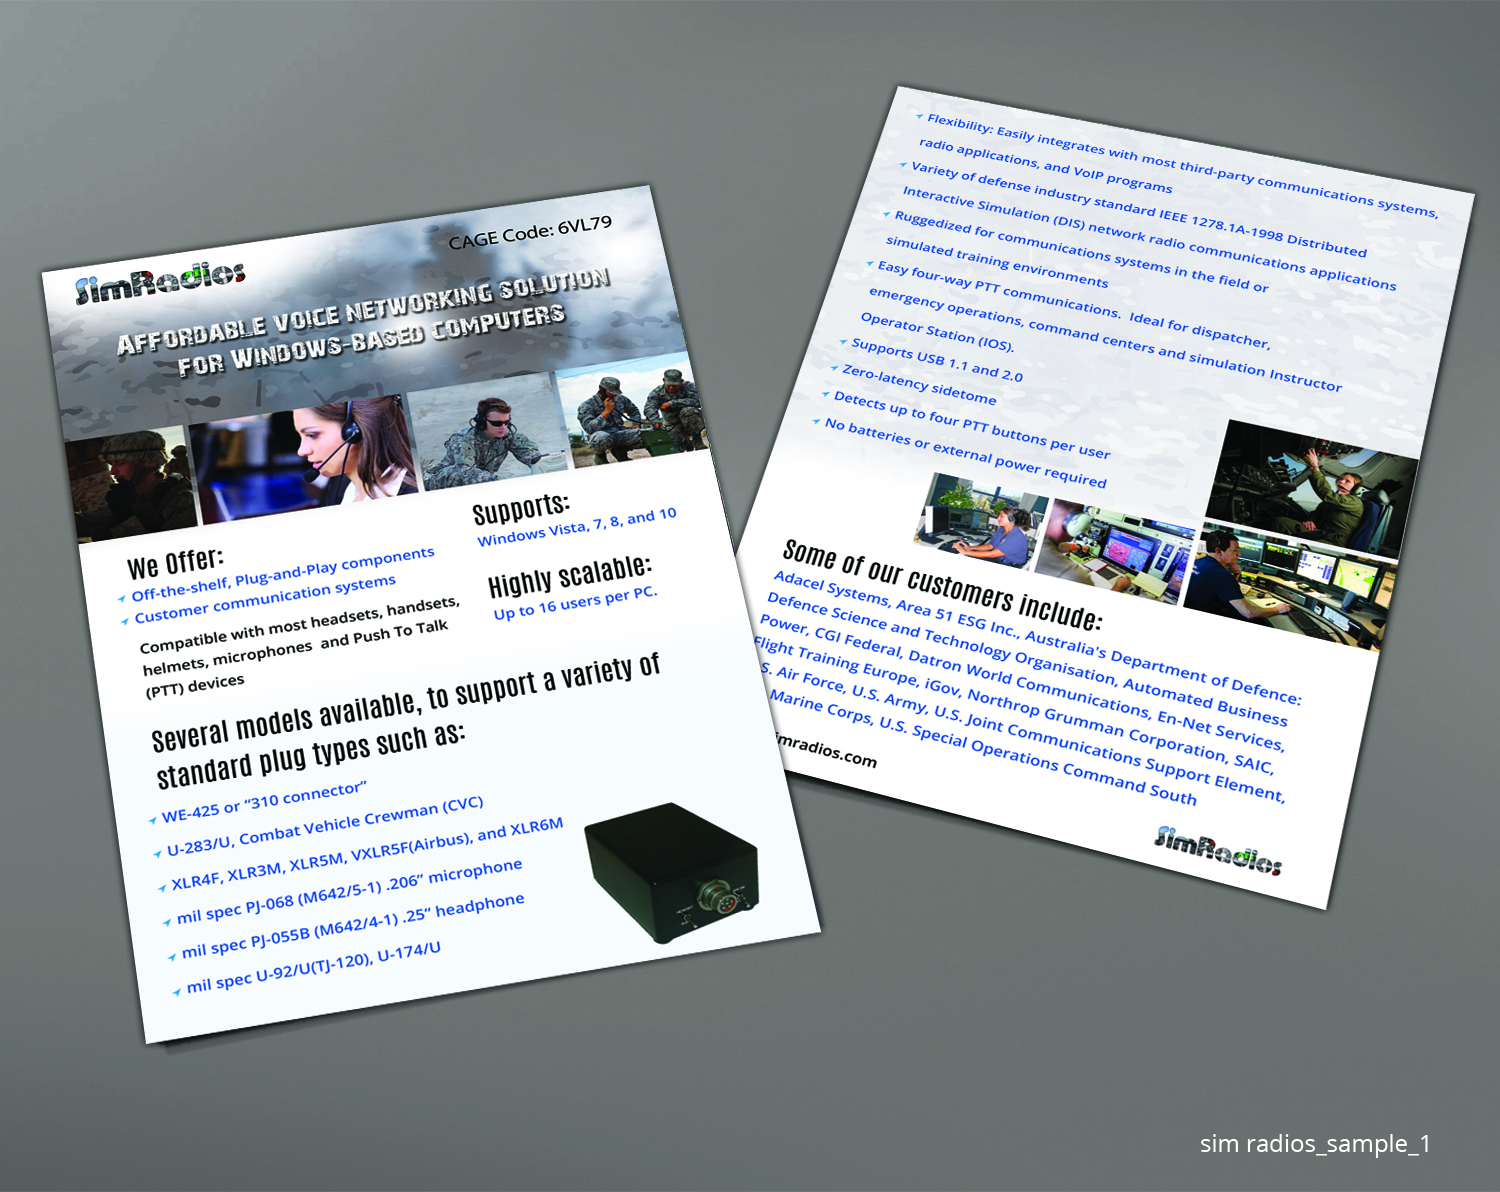Screen dimensions: 1500x1192
Task: Click the 'CAGE Code: 6VL79' text
Action: point(530,232)
